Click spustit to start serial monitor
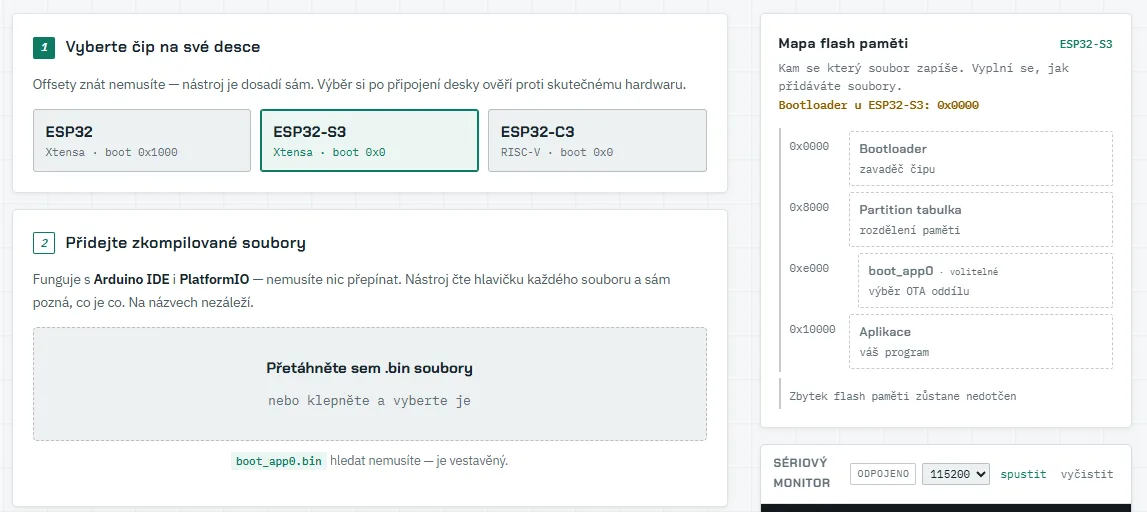The height and width of the screenshot is (512, 1147). pyautogui.click(x=1023, y=474)
